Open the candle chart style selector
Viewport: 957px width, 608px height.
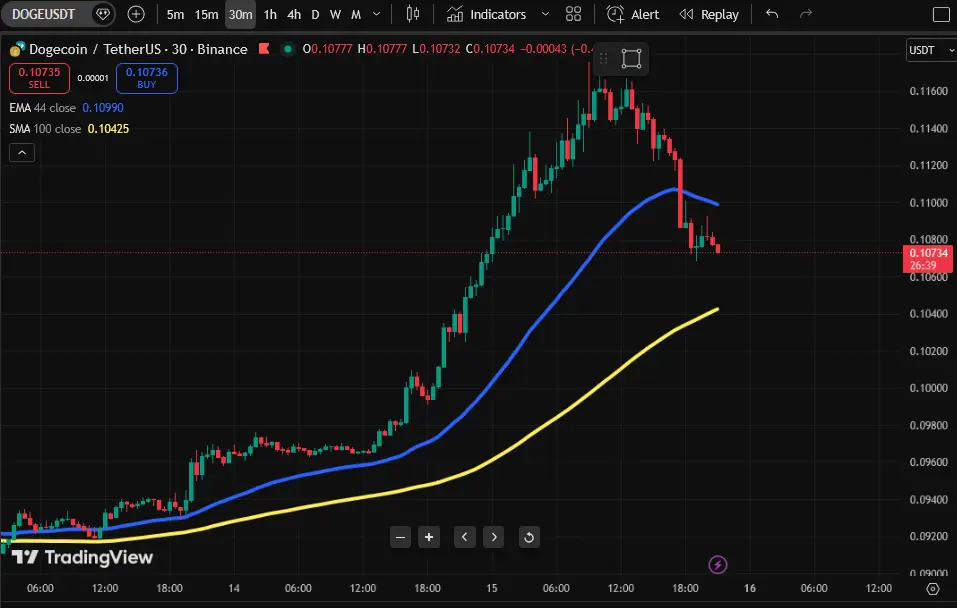(x=413, y=14)
